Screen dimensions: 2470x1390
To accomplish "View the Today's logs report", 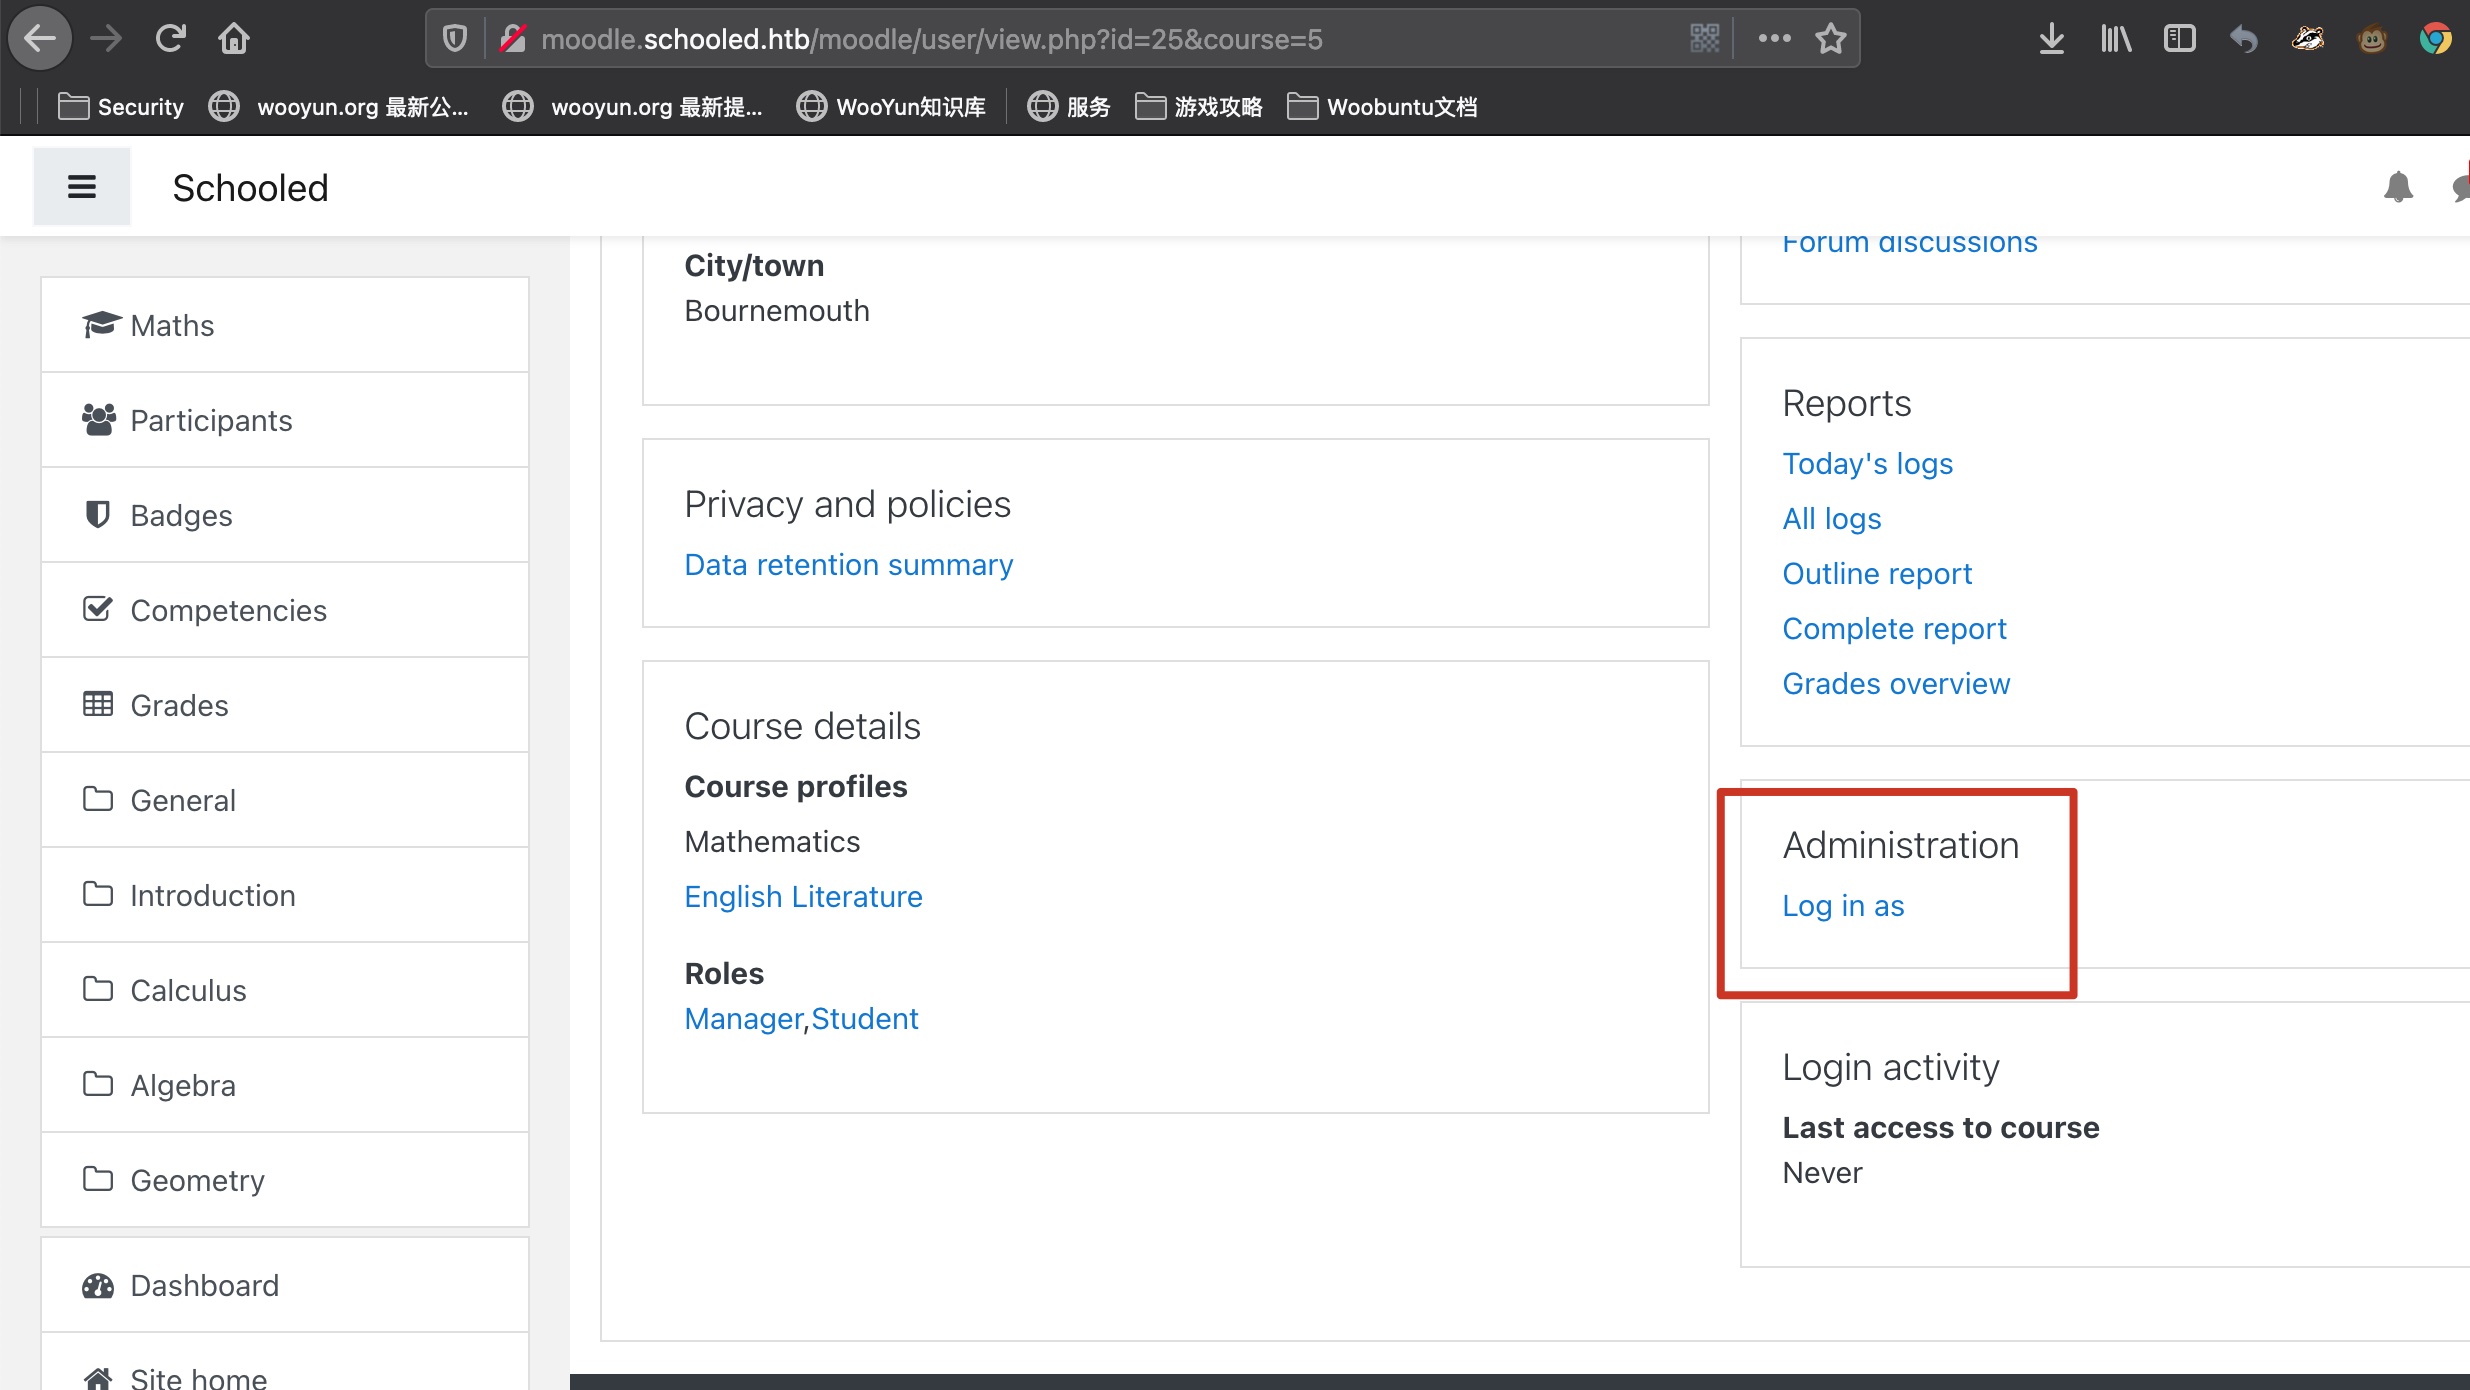I will (x=1867, y=464).
